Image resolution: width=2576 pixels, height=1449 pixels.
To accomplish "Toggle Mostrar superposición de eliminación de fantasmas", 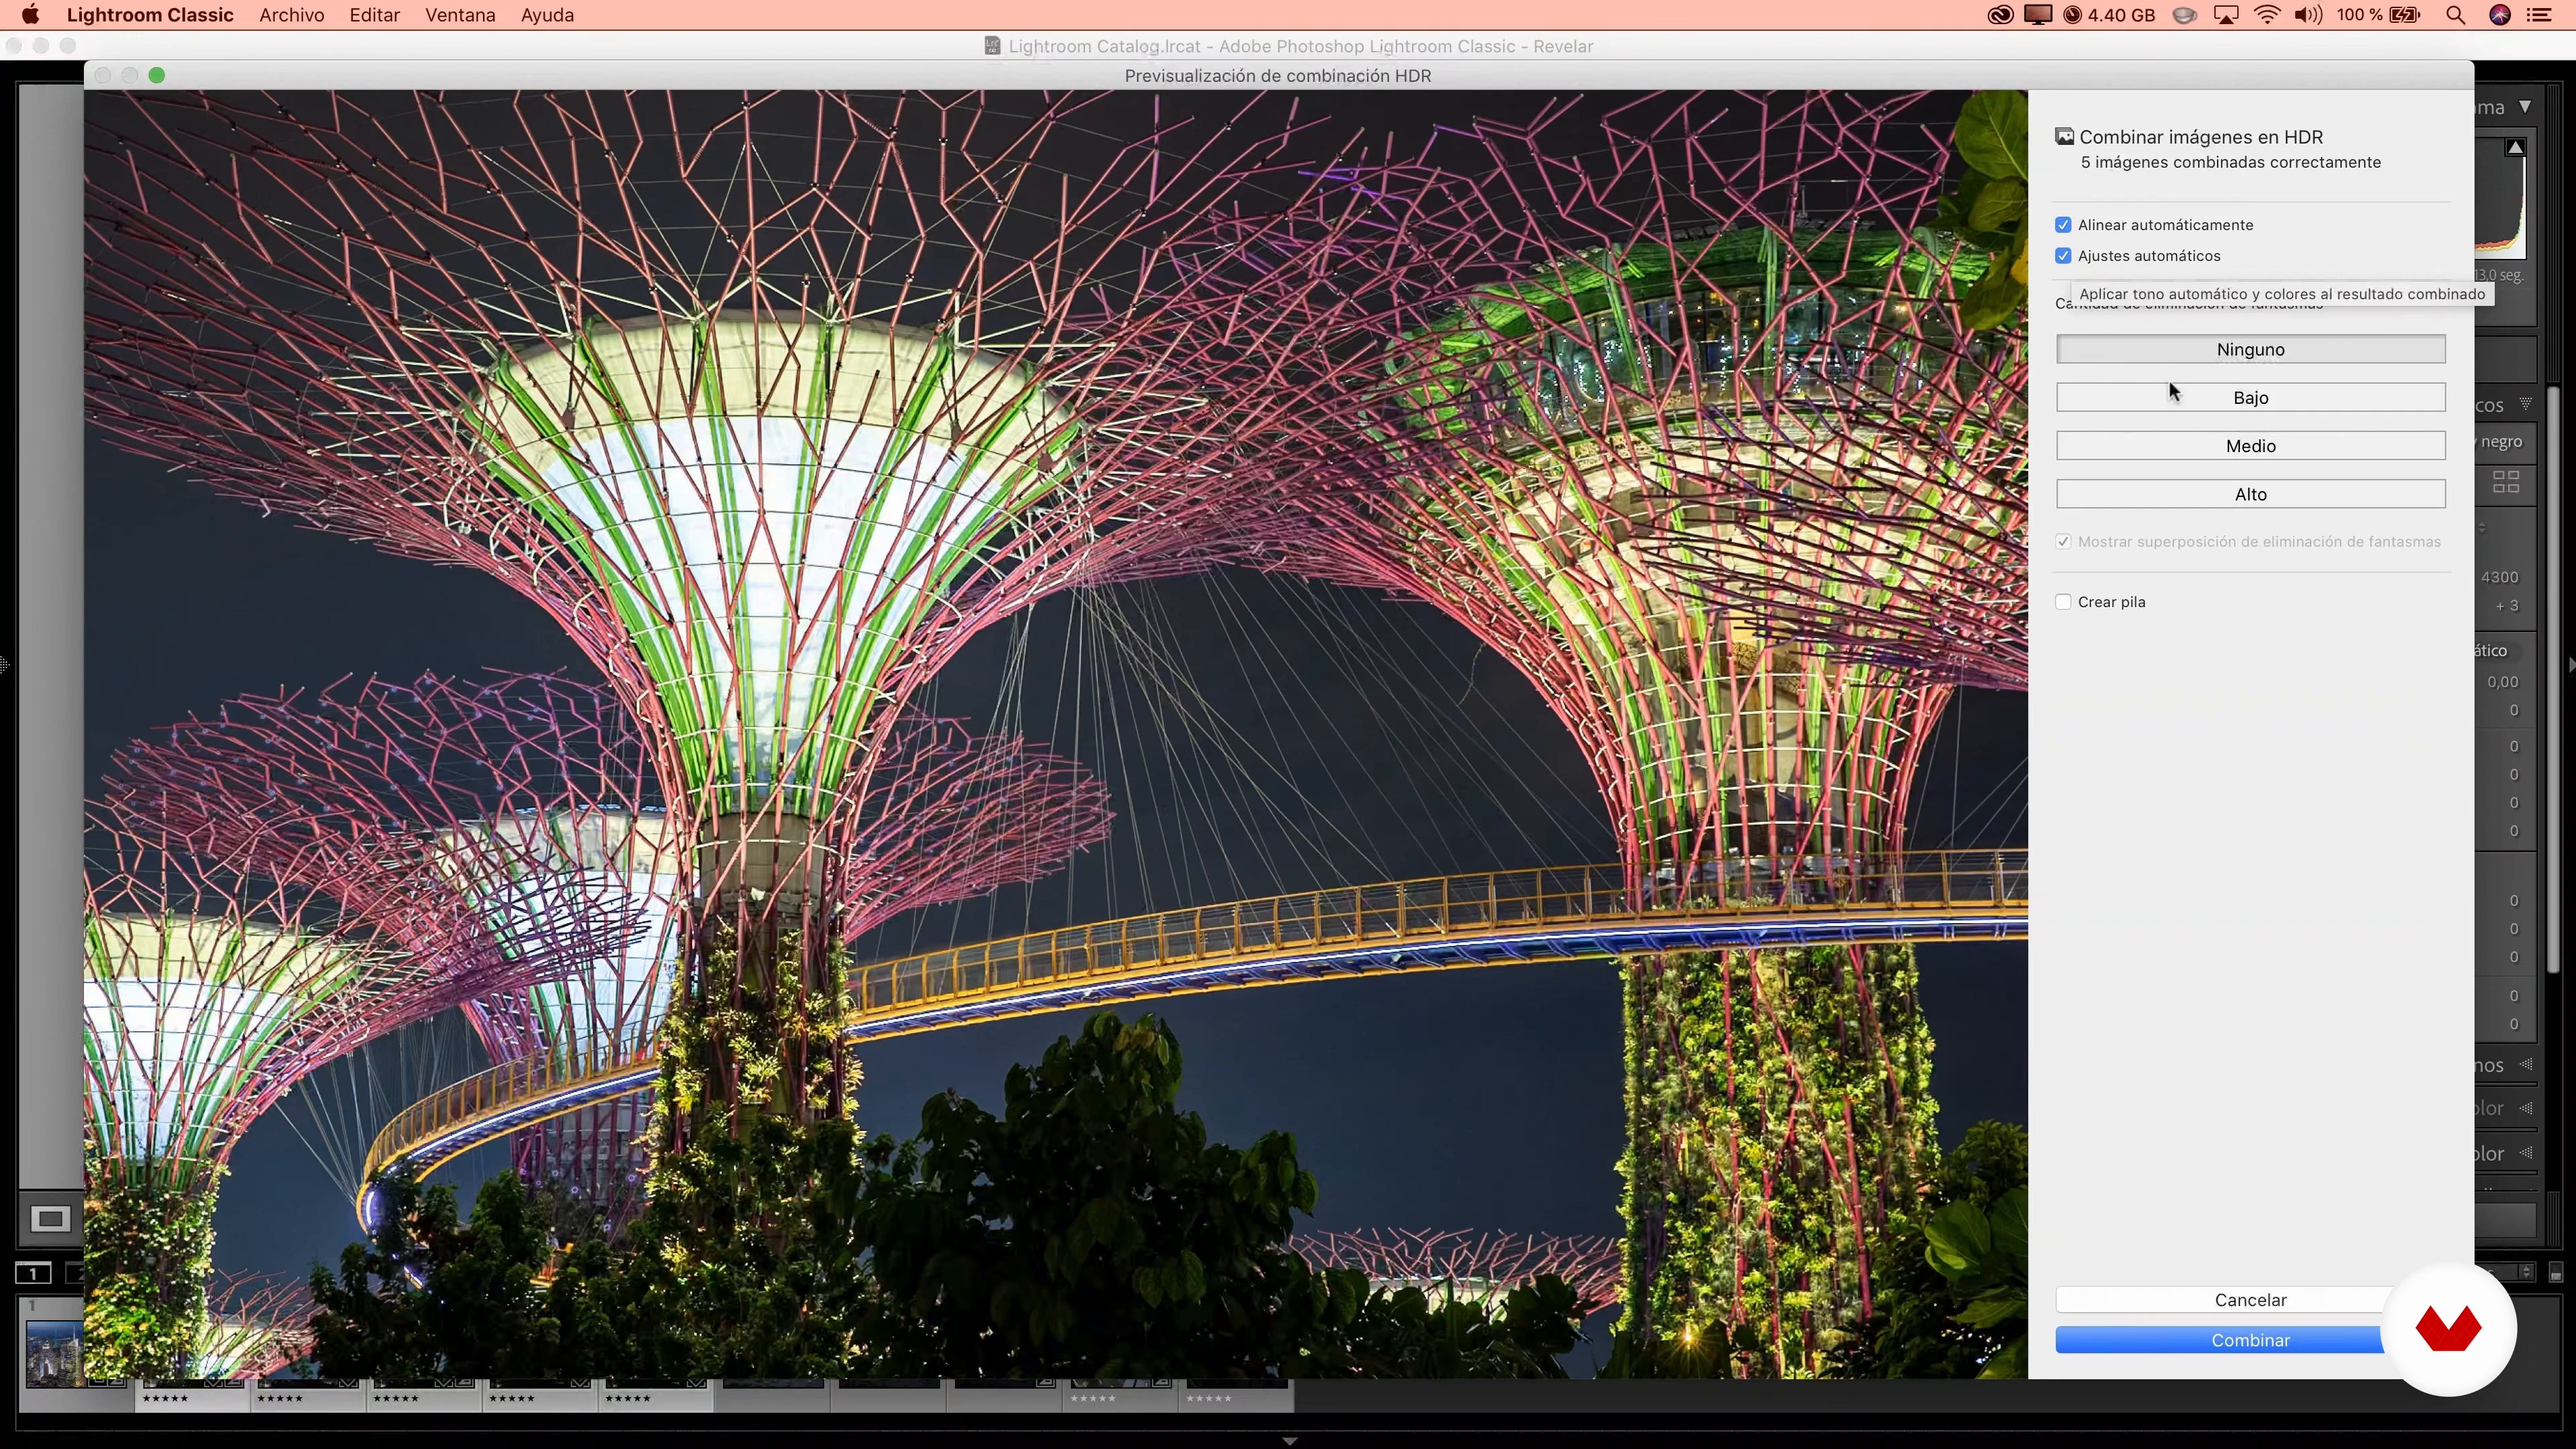I will [2063, 542].
